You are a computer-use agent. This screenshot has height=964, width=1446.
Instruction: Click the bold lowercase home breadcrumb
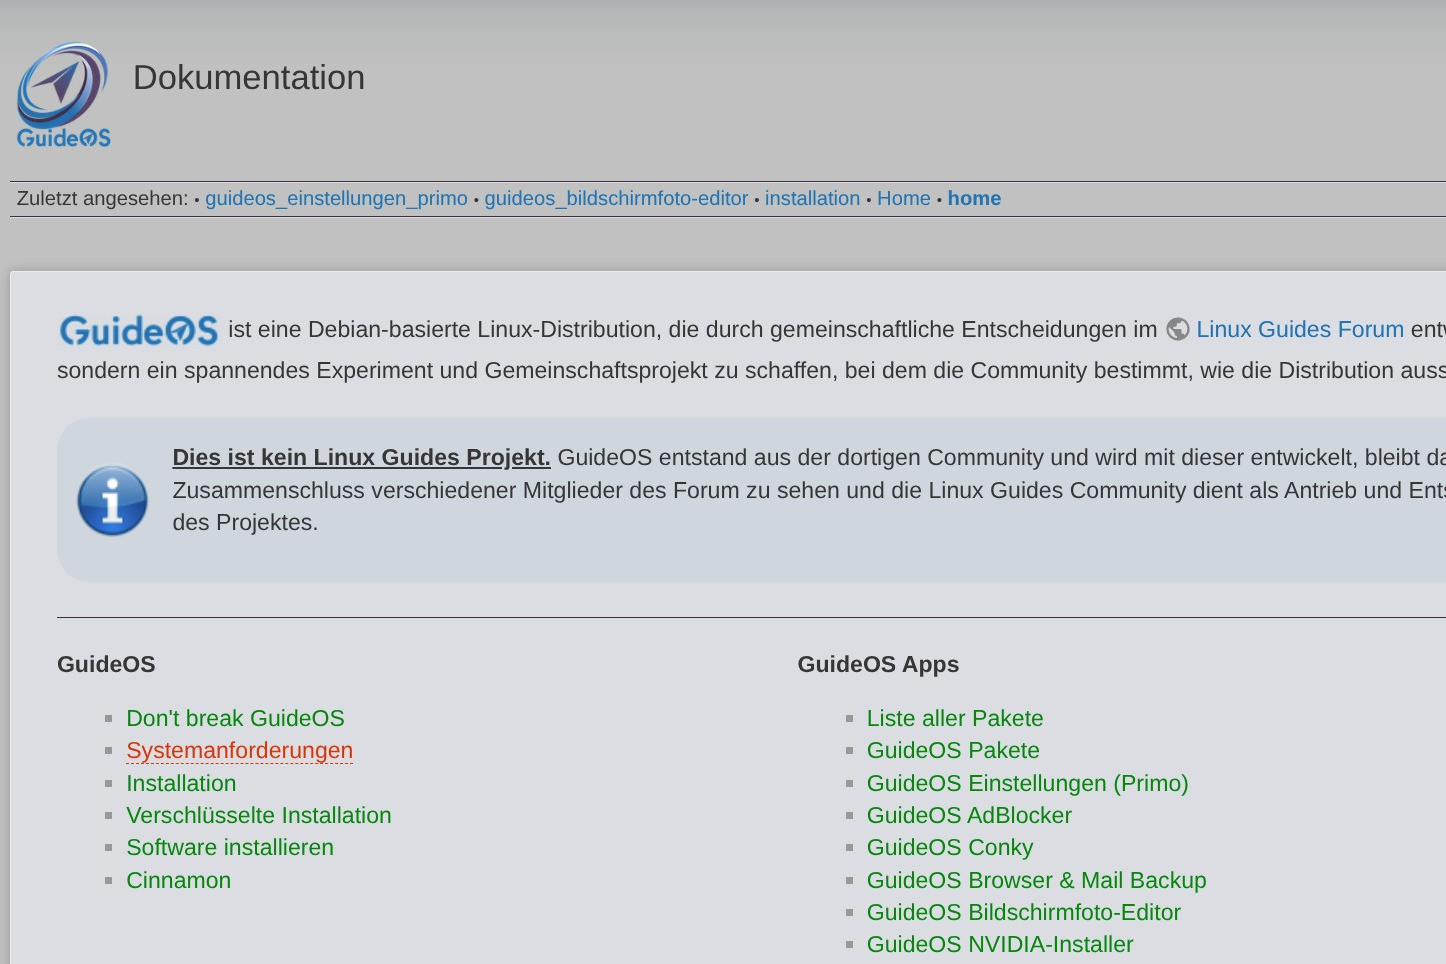(x=974, y=198)
